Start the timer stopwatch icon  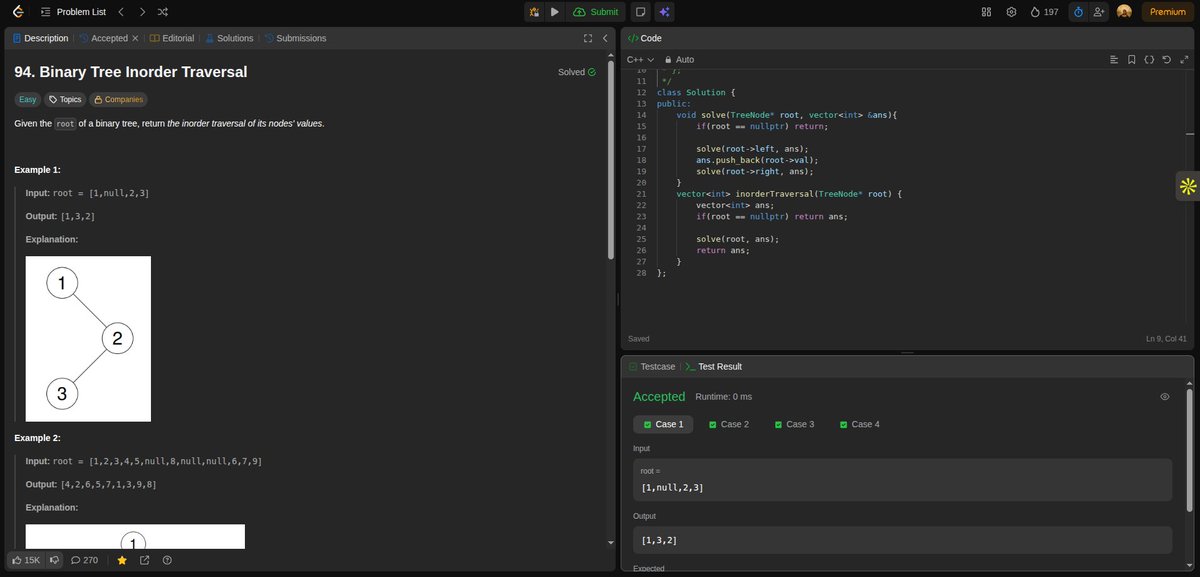tap(1078, 12)
